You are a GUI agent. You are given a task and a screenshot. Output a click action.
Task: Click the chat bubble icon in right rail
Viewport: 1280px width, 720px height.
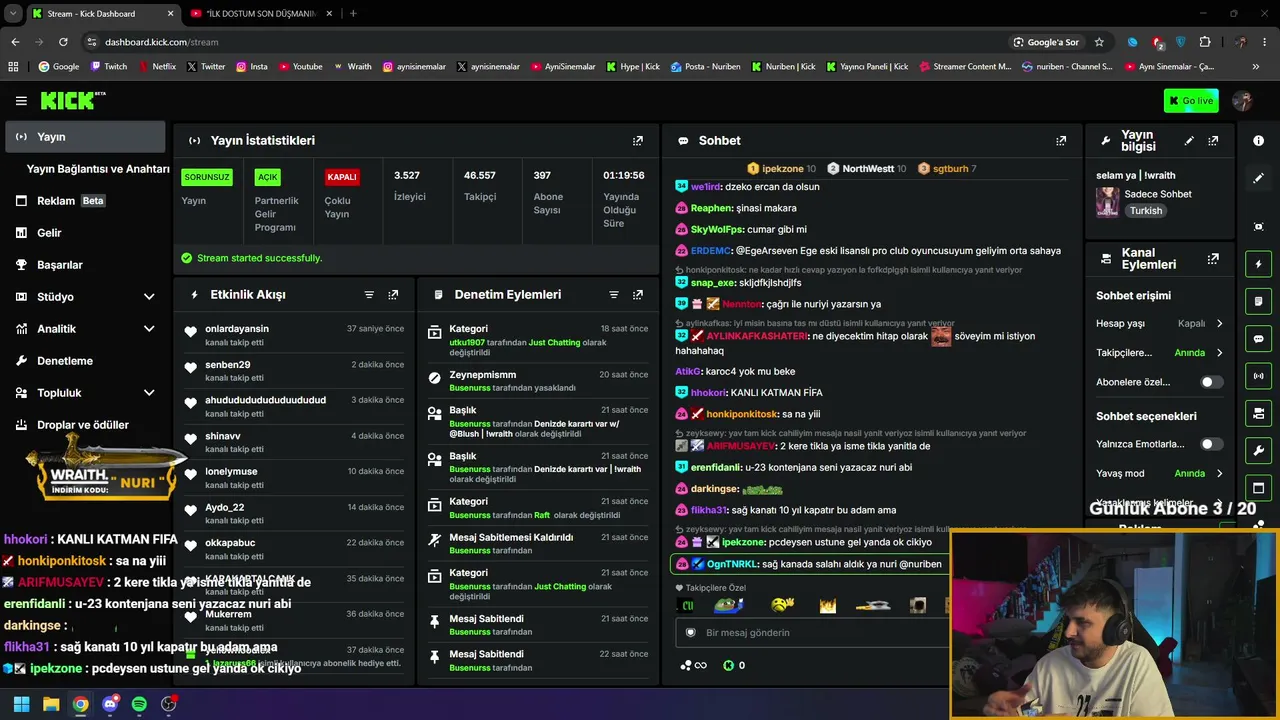pos(1259,339)
